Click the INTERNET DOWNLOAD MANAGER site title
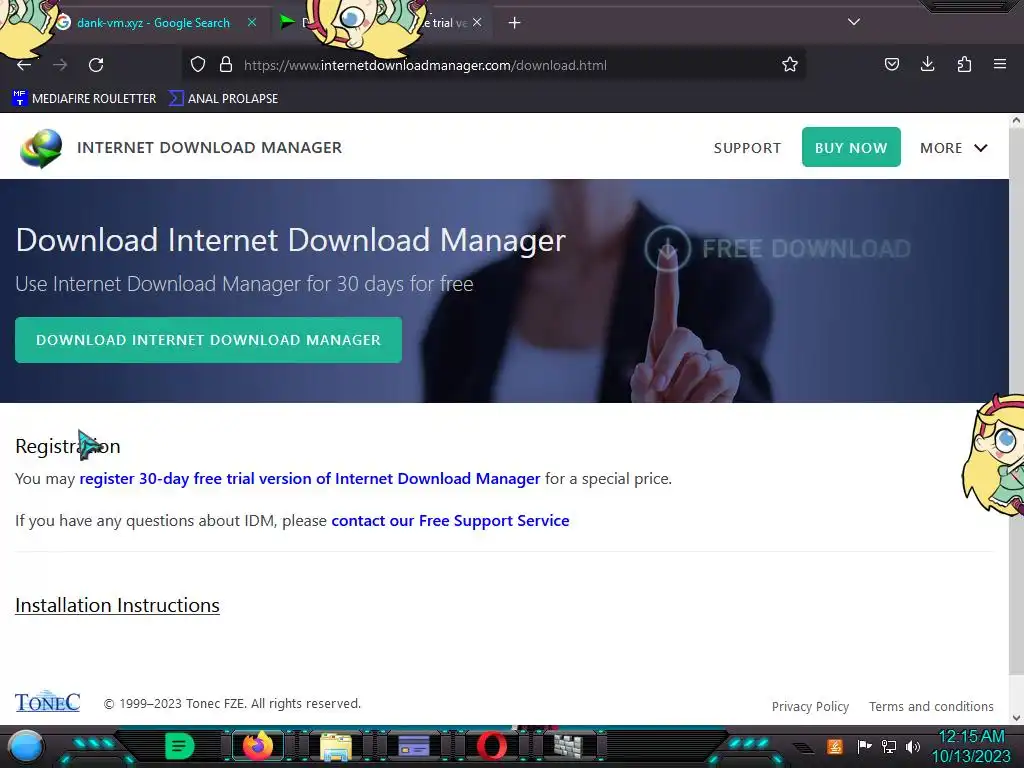This screenshot has height=768, width=1024. click(x=209, y=148)
